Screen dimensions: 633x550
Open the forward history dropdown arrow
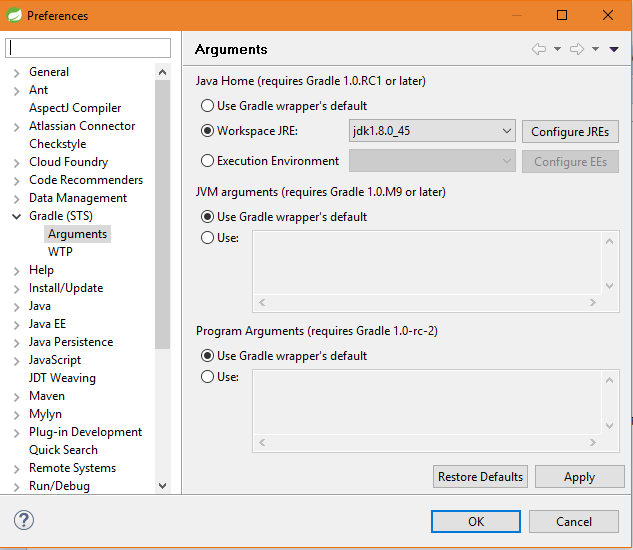coord(595,49)
